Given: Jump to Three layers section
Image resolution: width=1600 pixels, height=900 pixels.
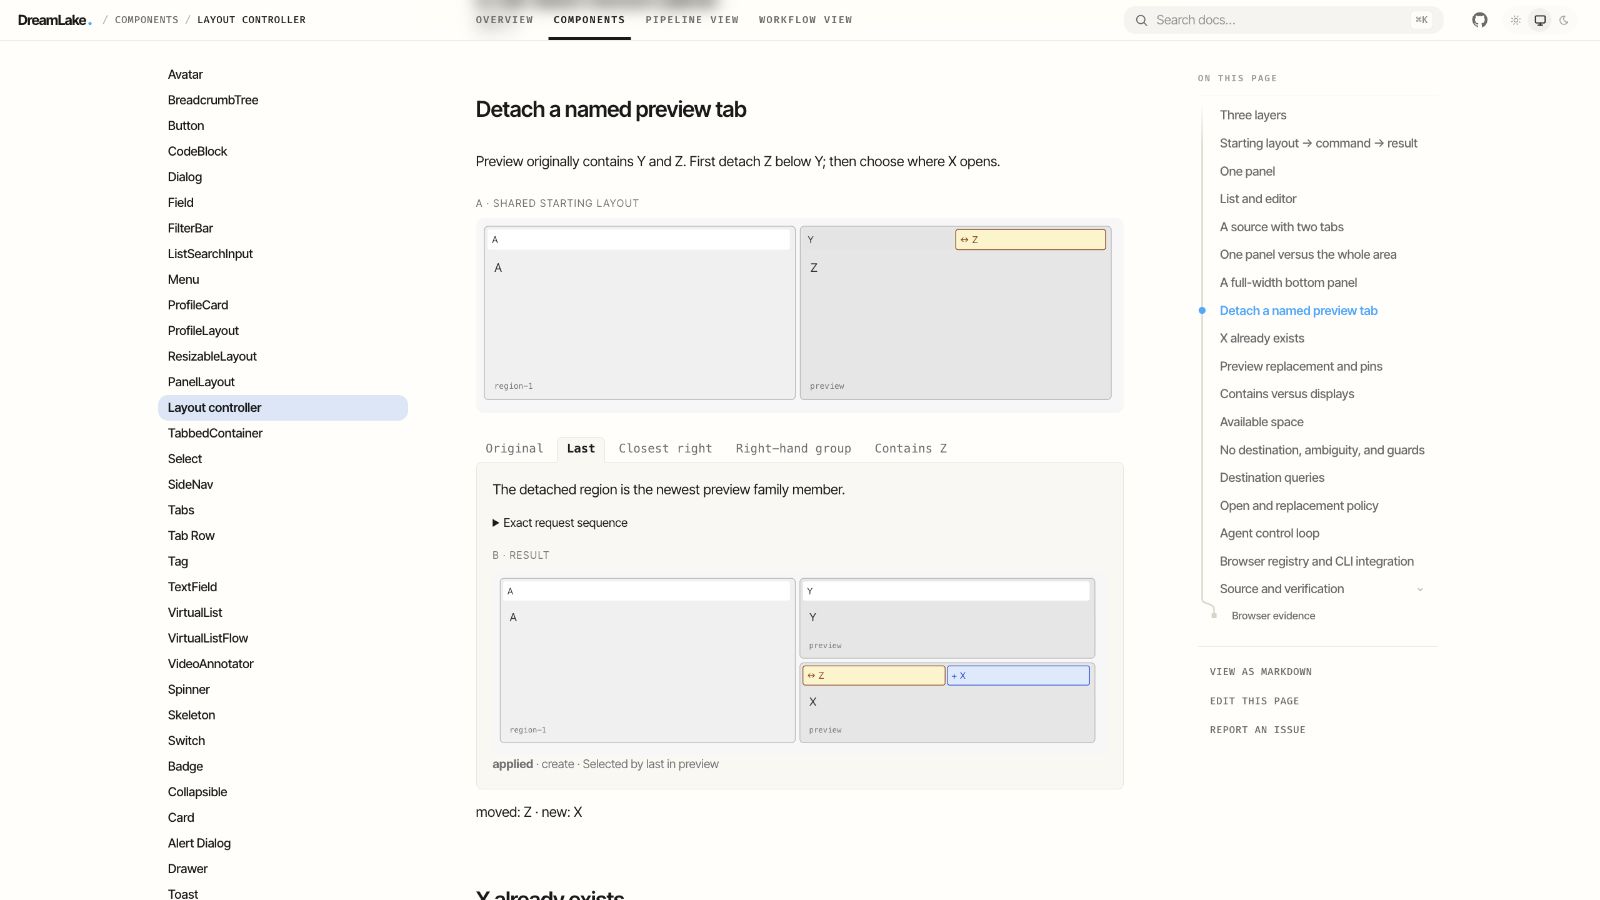Looking at the screenshot, I should pos(1253,115).
